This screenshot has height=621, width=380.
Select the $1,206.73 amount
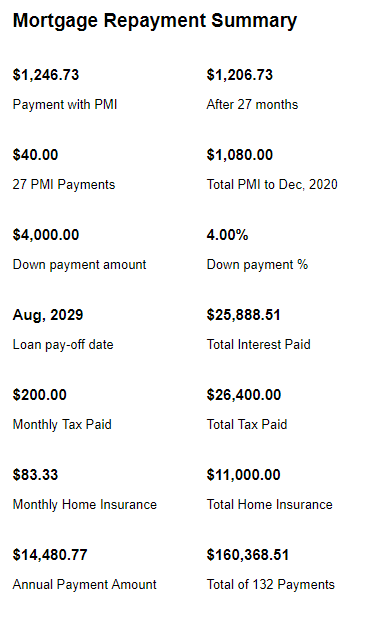pyautogui.click(x=240, y=75)
